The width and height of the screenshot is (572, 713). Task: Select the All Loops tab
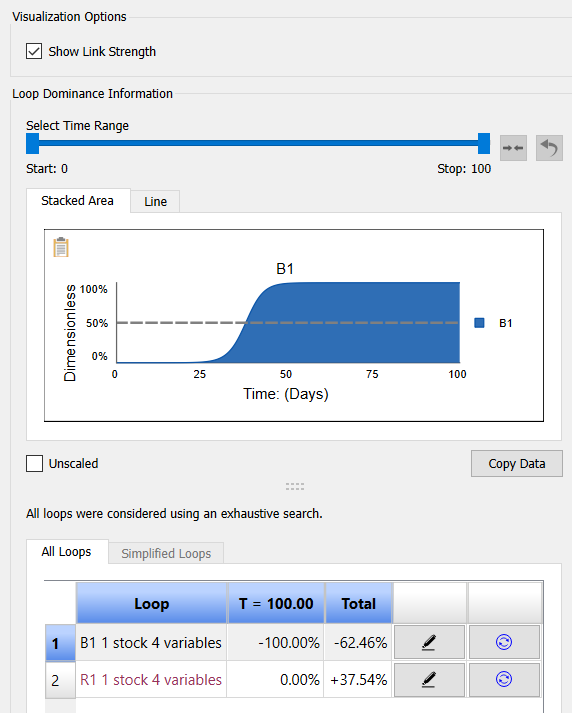pyautogui.click(x=67, y=552)
